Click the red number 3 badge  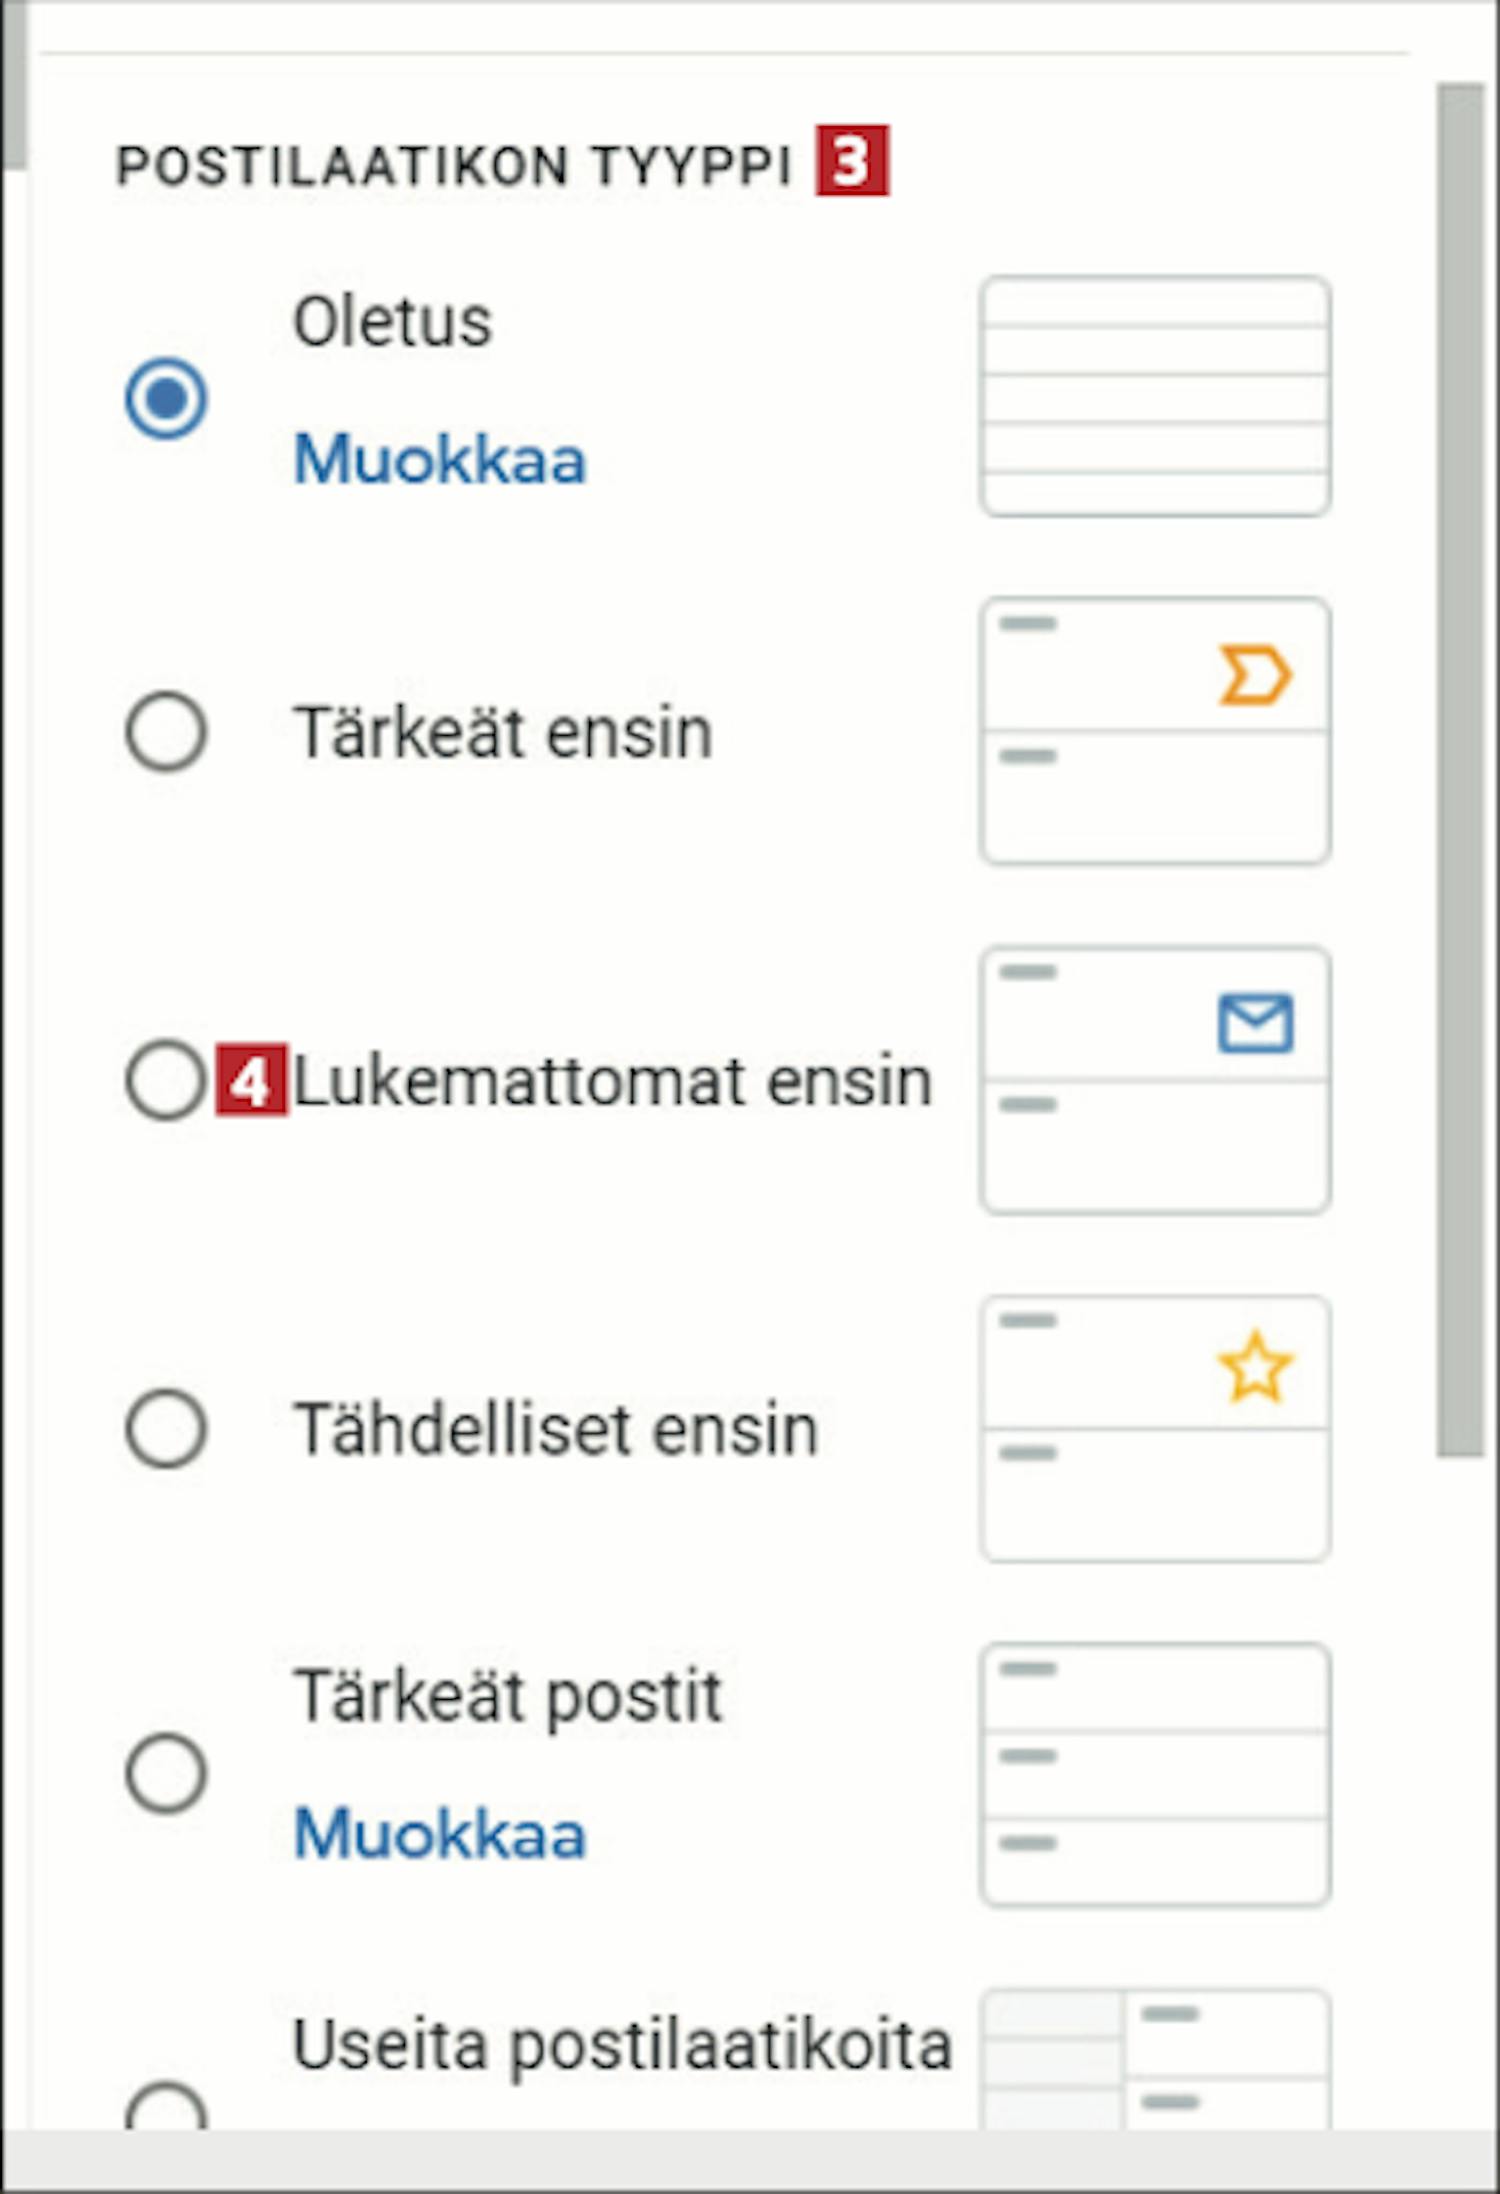pyautogui.click(x=852, y=160)
